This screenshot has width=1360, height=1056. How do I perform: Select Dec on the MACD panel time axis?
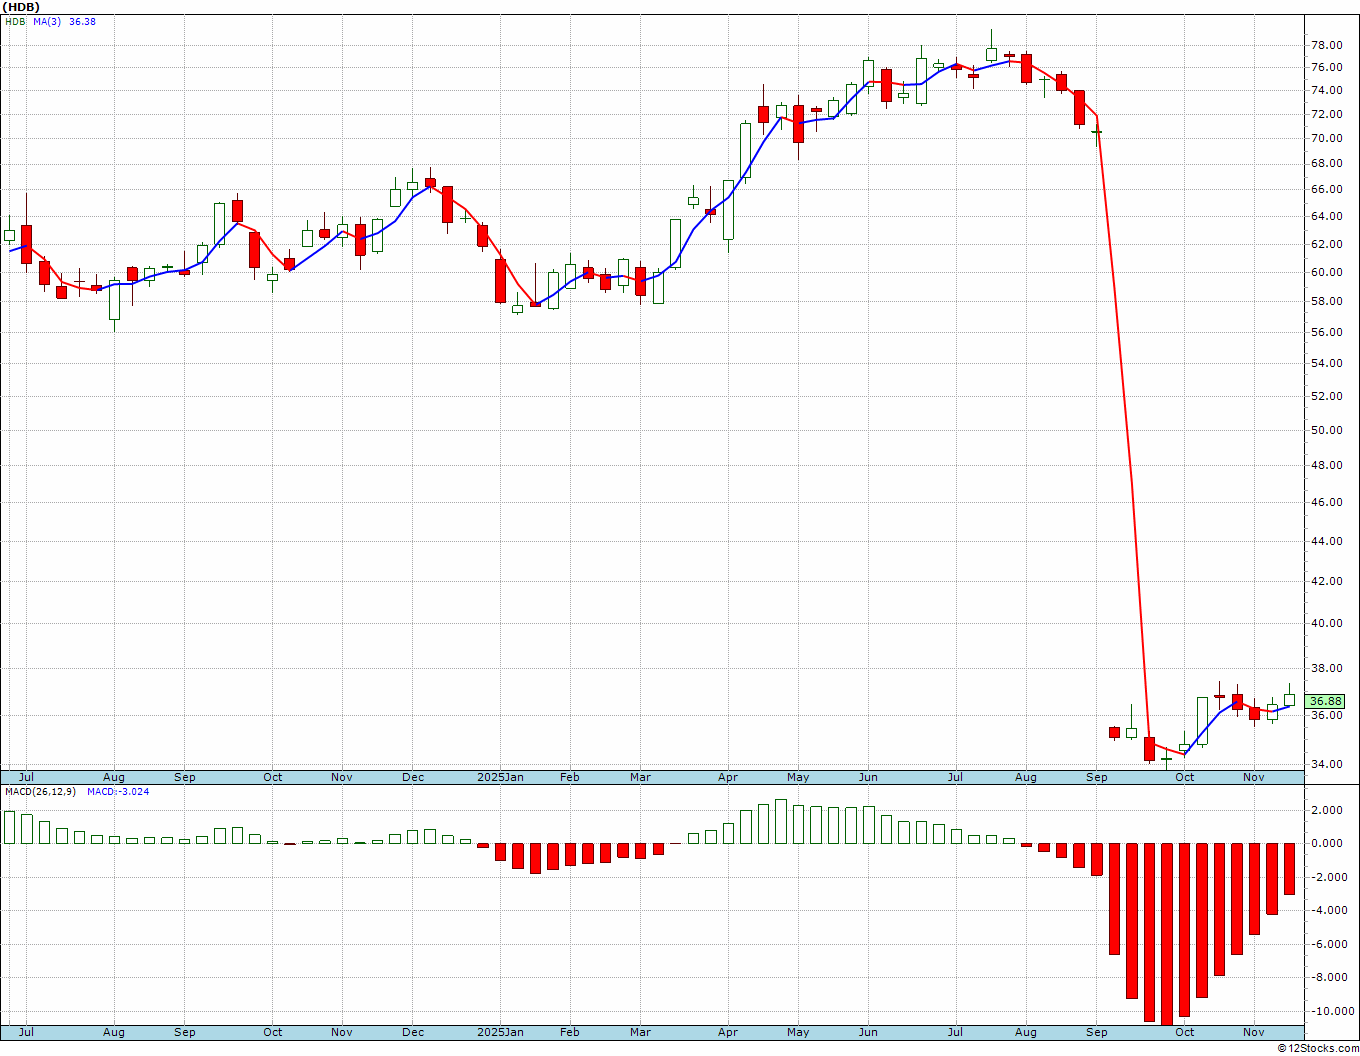pyautogui.click(x=414, y=1032)
